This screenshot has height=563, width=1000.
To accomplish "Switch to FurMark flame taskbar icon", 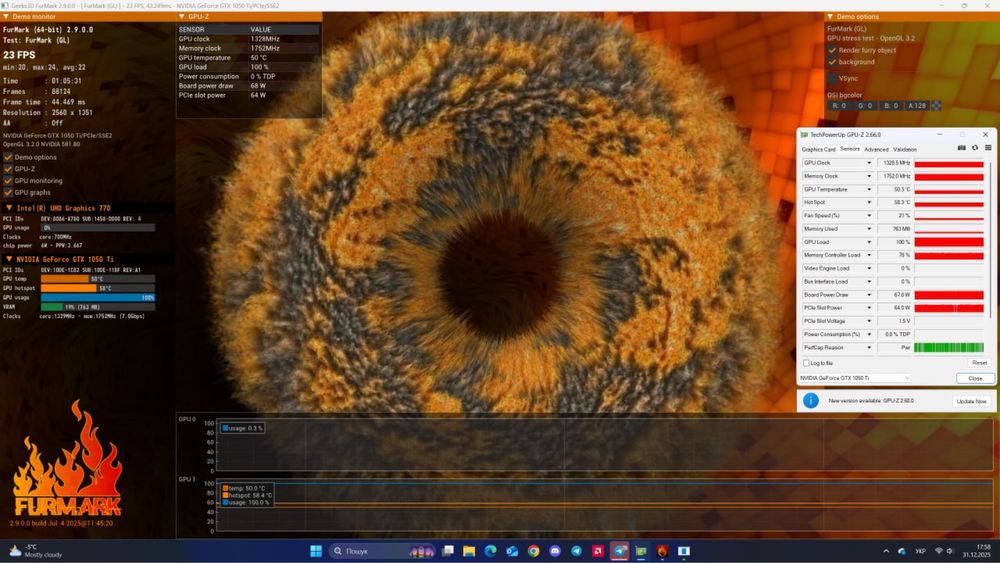I will 663,551.
